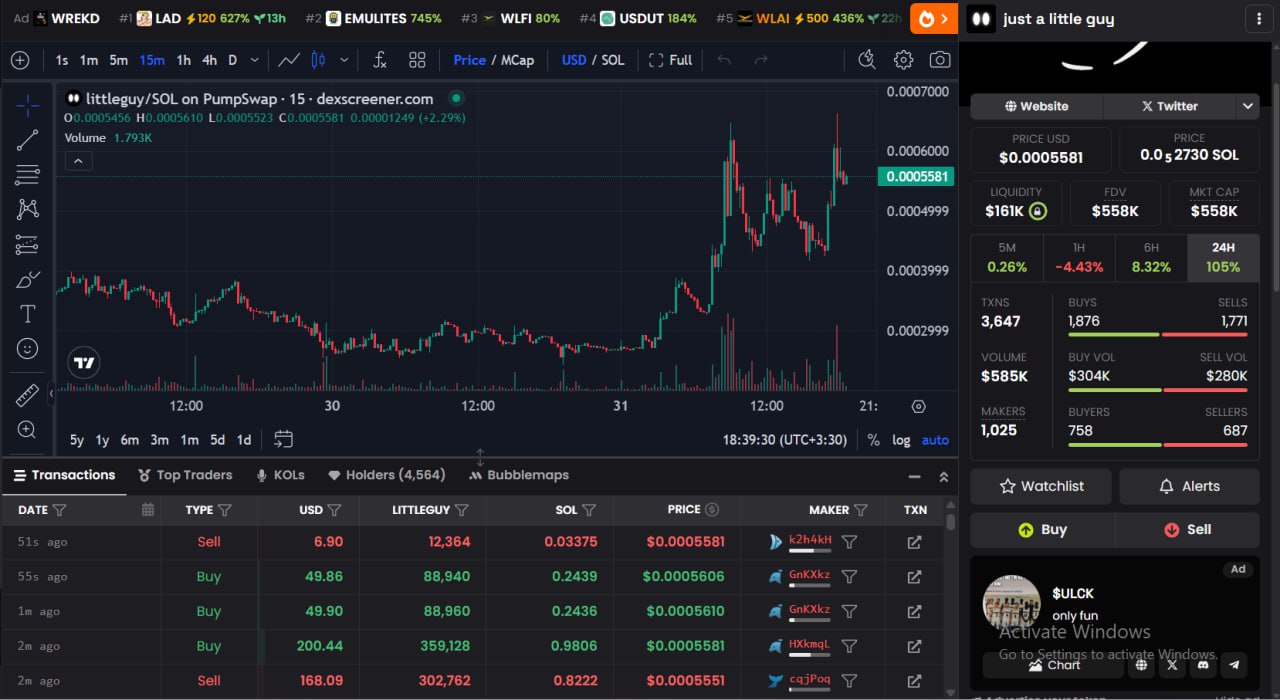Image resolution: width=1280 pixels, height=700 pixels.
Task: Select the ruler measure tool
Action: [x=27, y=395]
